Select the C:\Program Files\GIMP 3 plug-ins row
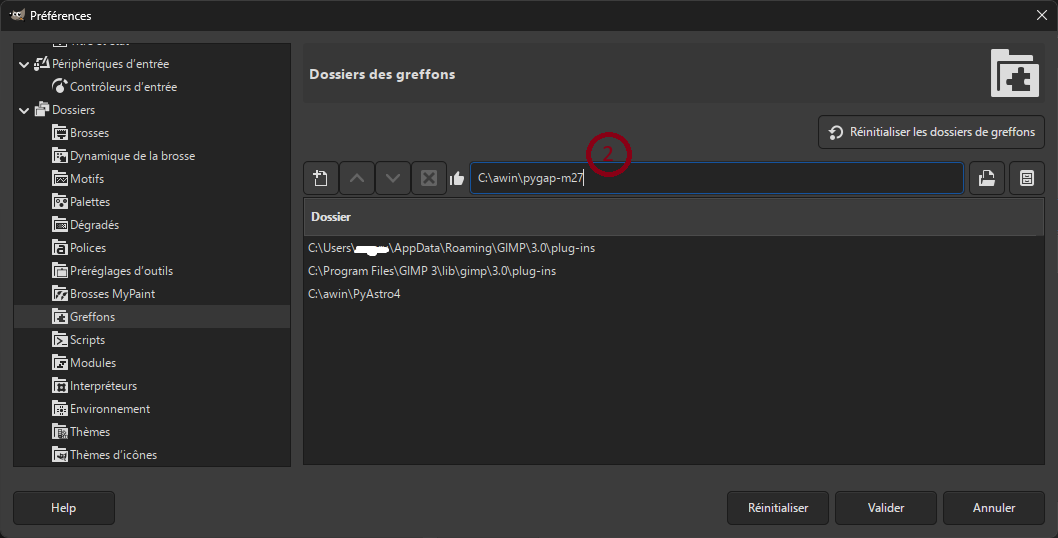1058x538 pixels. tap(673, 271)
